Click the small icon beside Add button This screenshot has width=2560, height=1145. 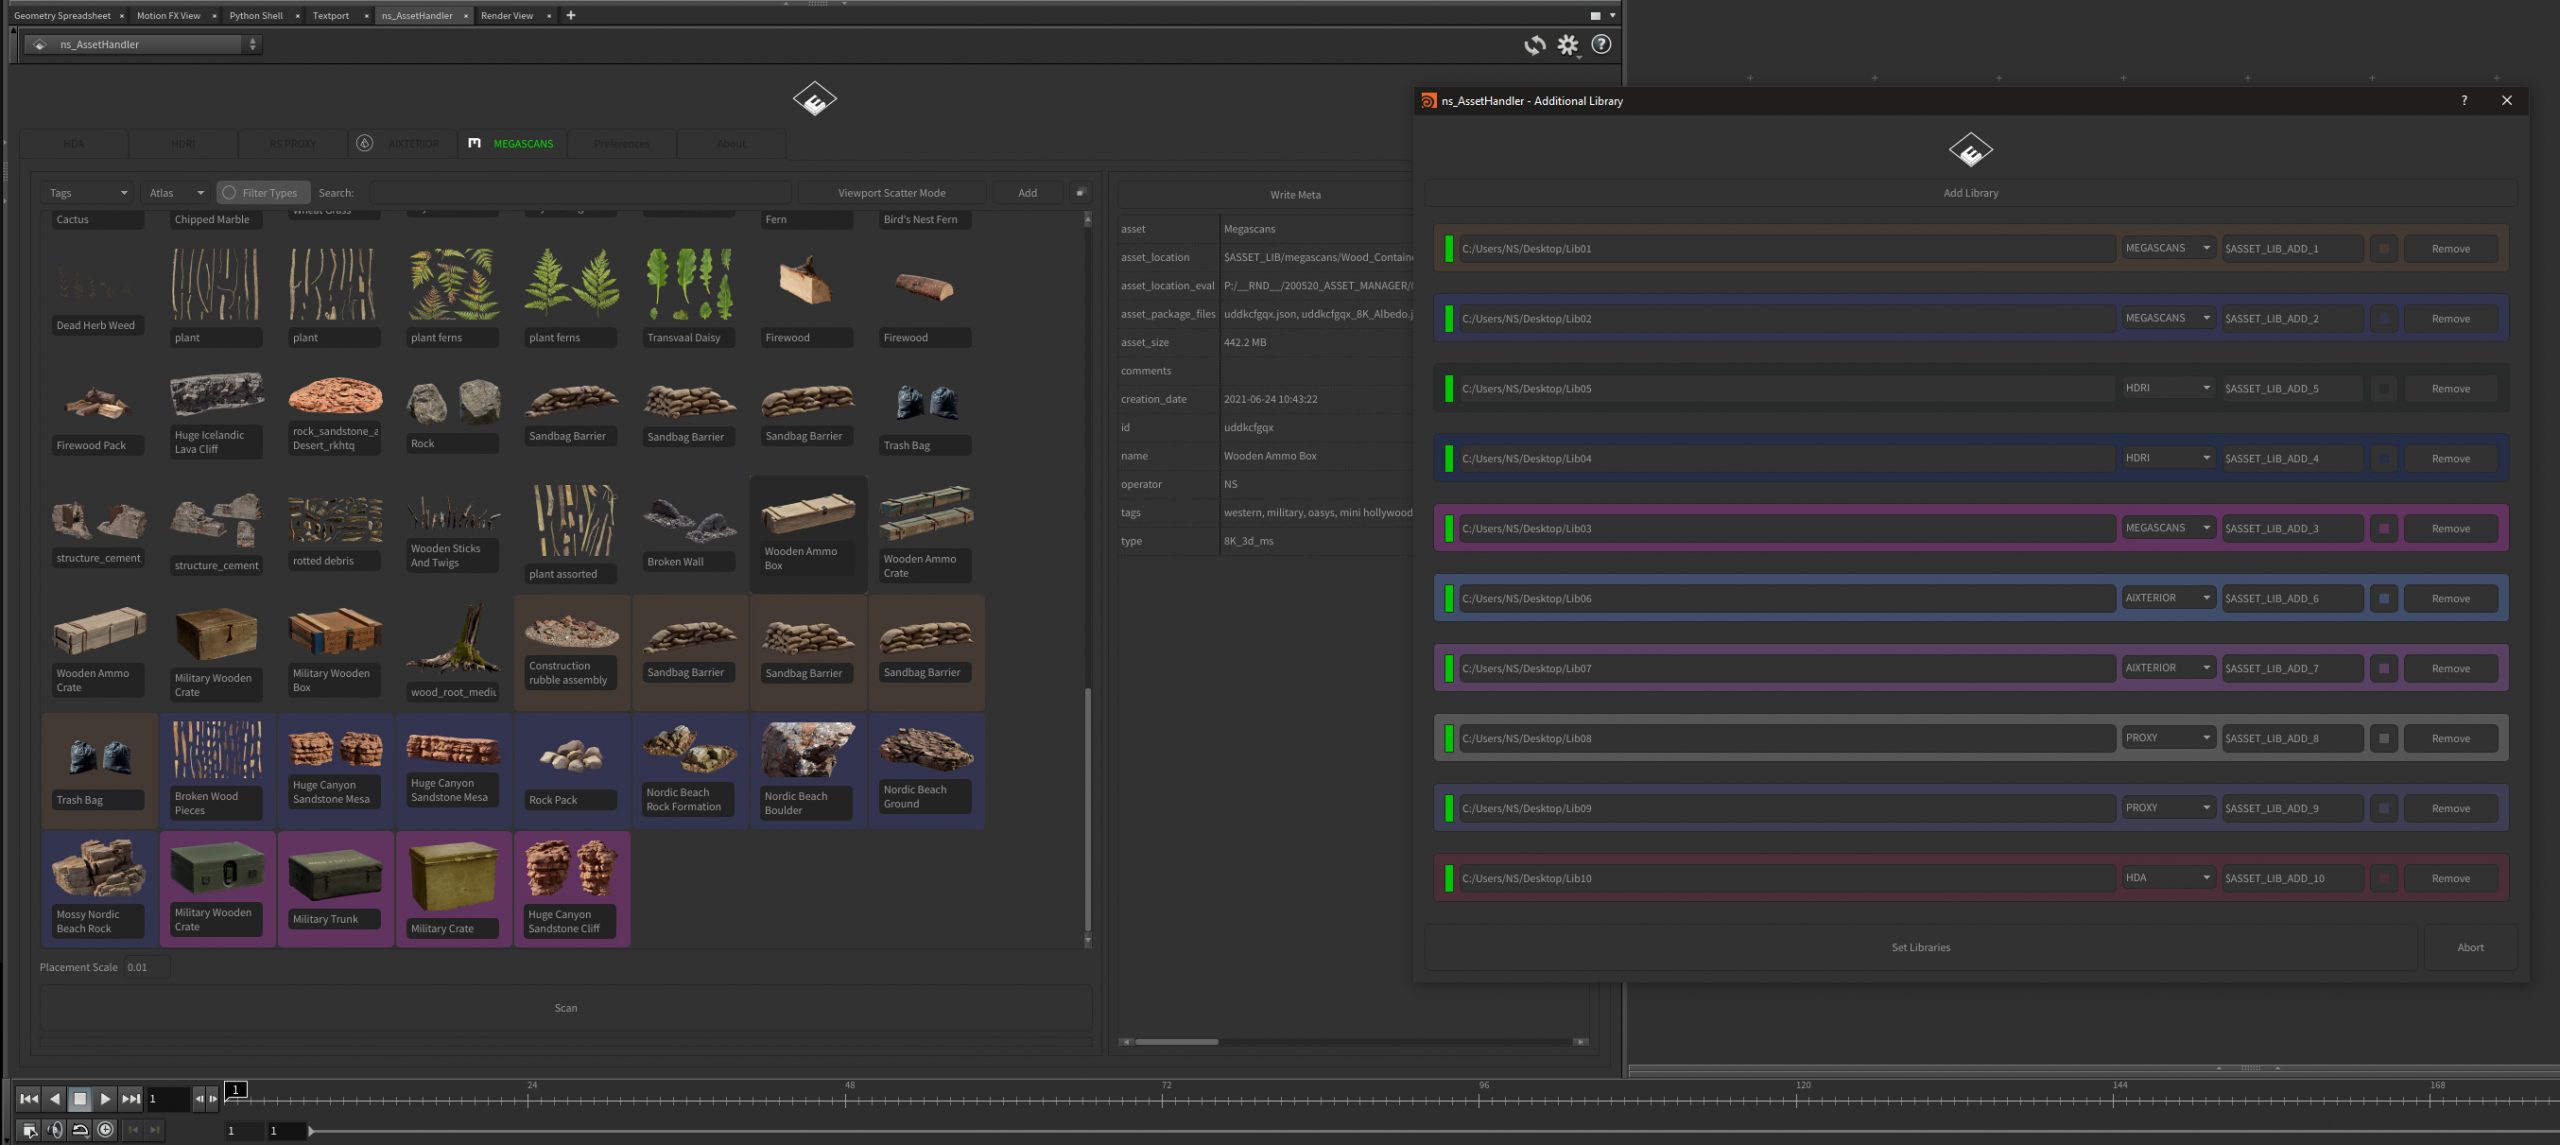1080,193
